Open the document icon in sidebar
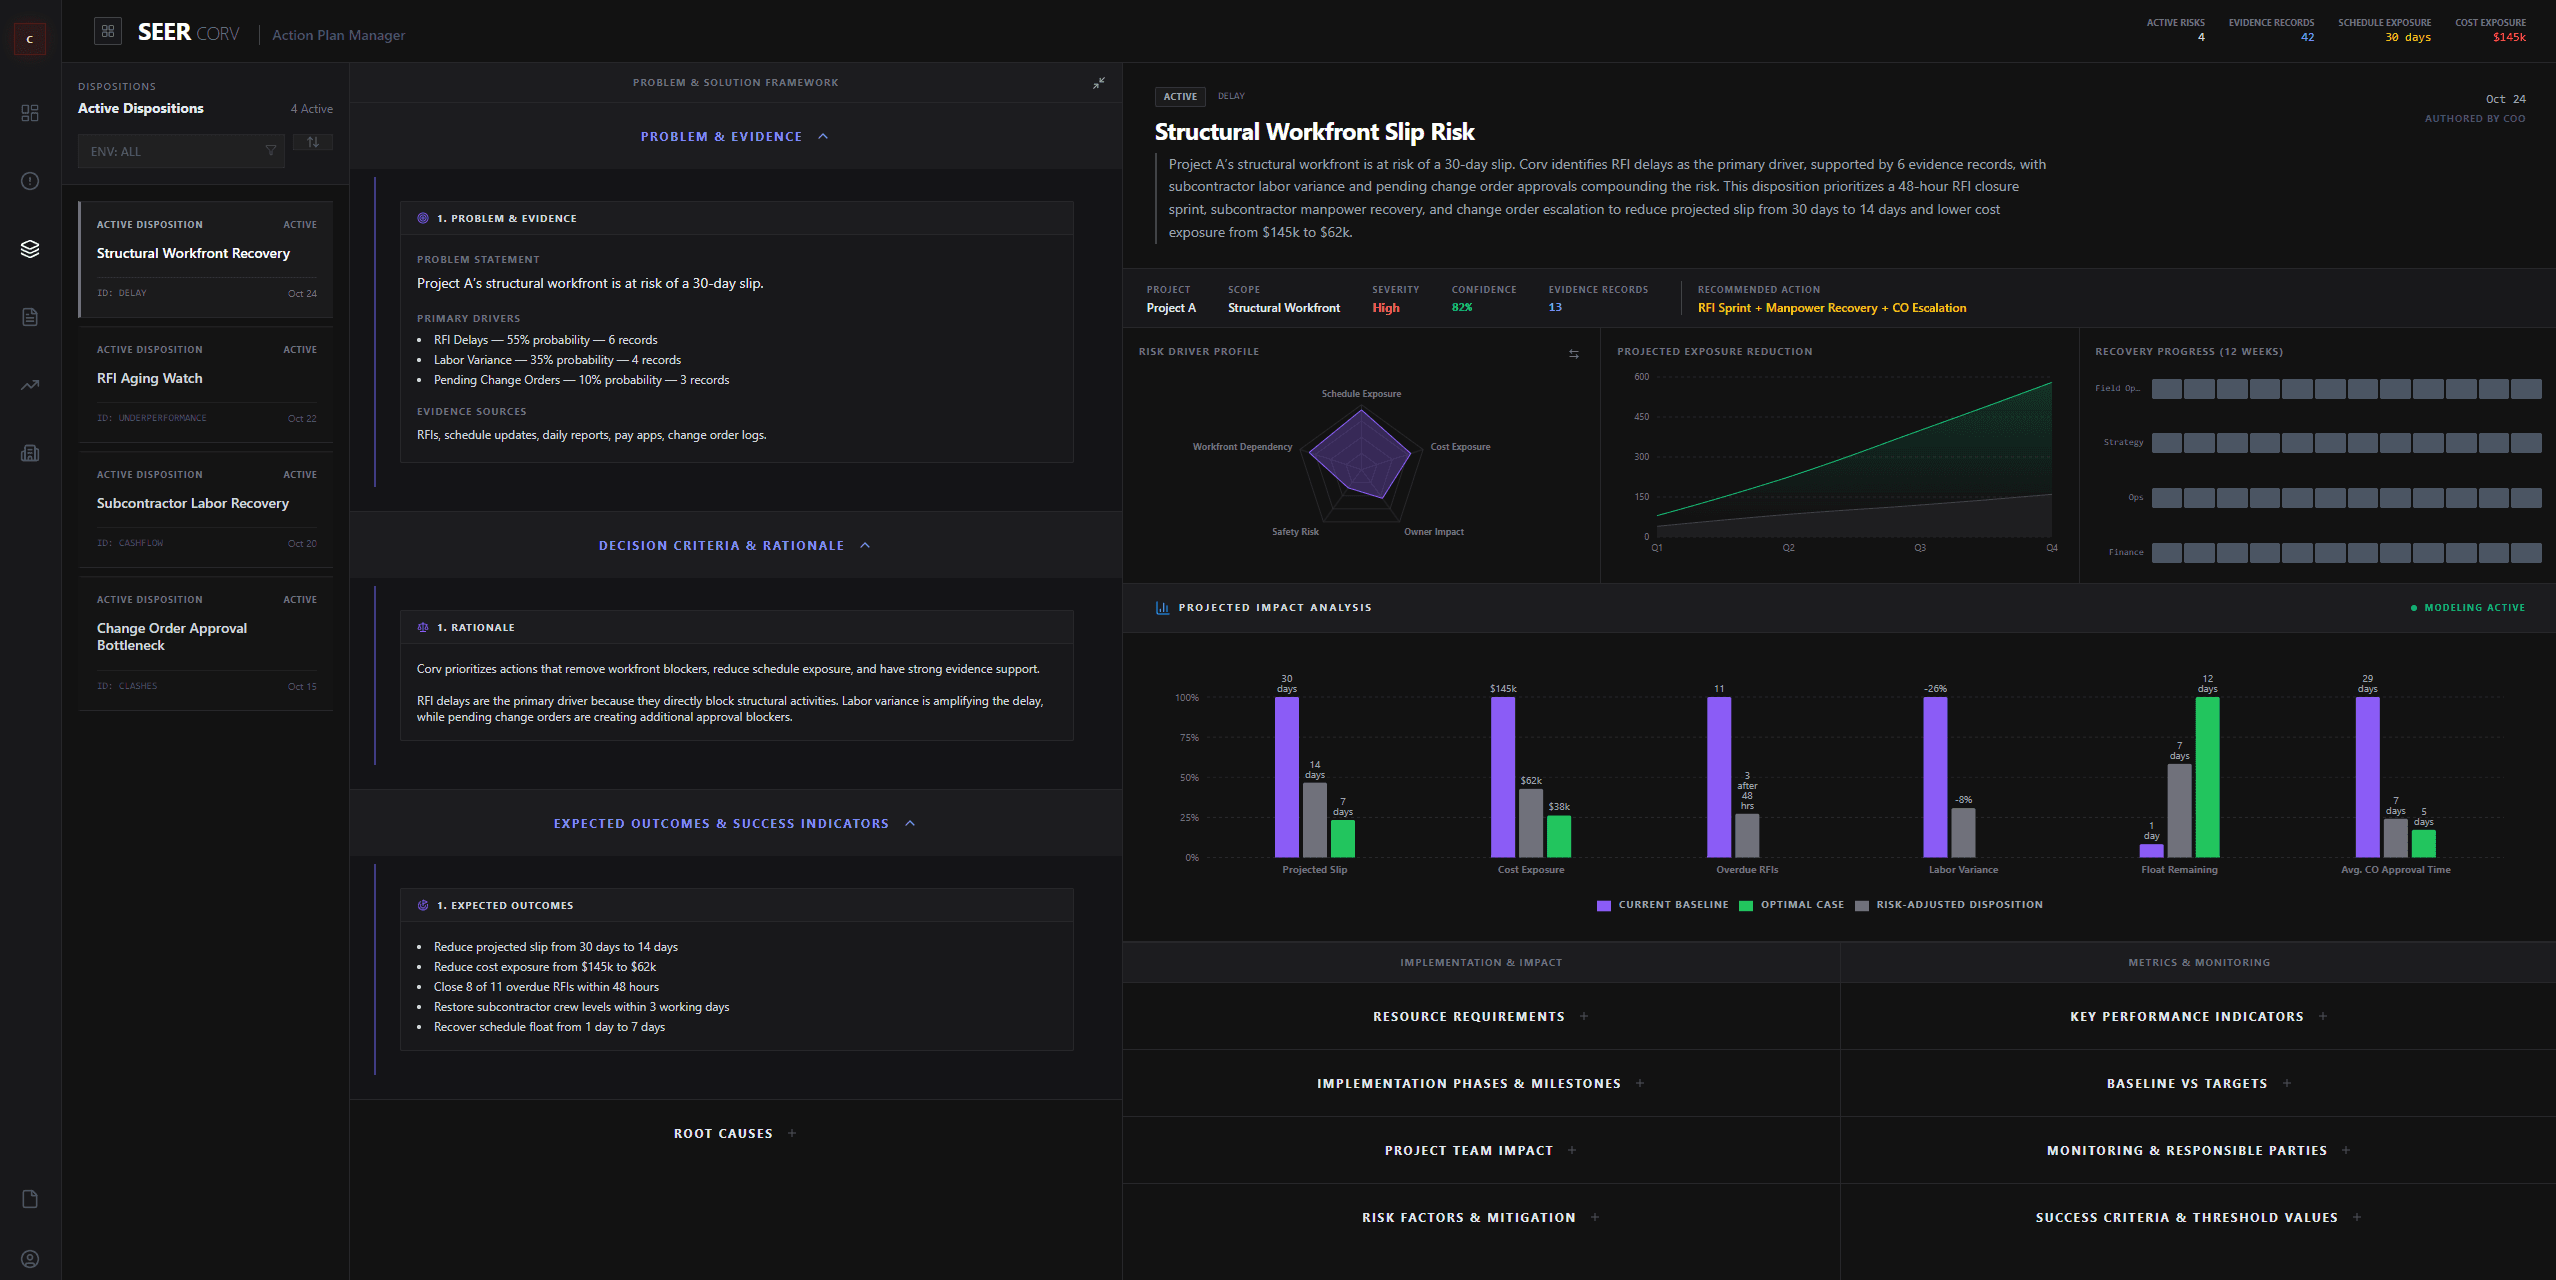The height and width of the screenshot is (1280, 2556). click(30, 317)
